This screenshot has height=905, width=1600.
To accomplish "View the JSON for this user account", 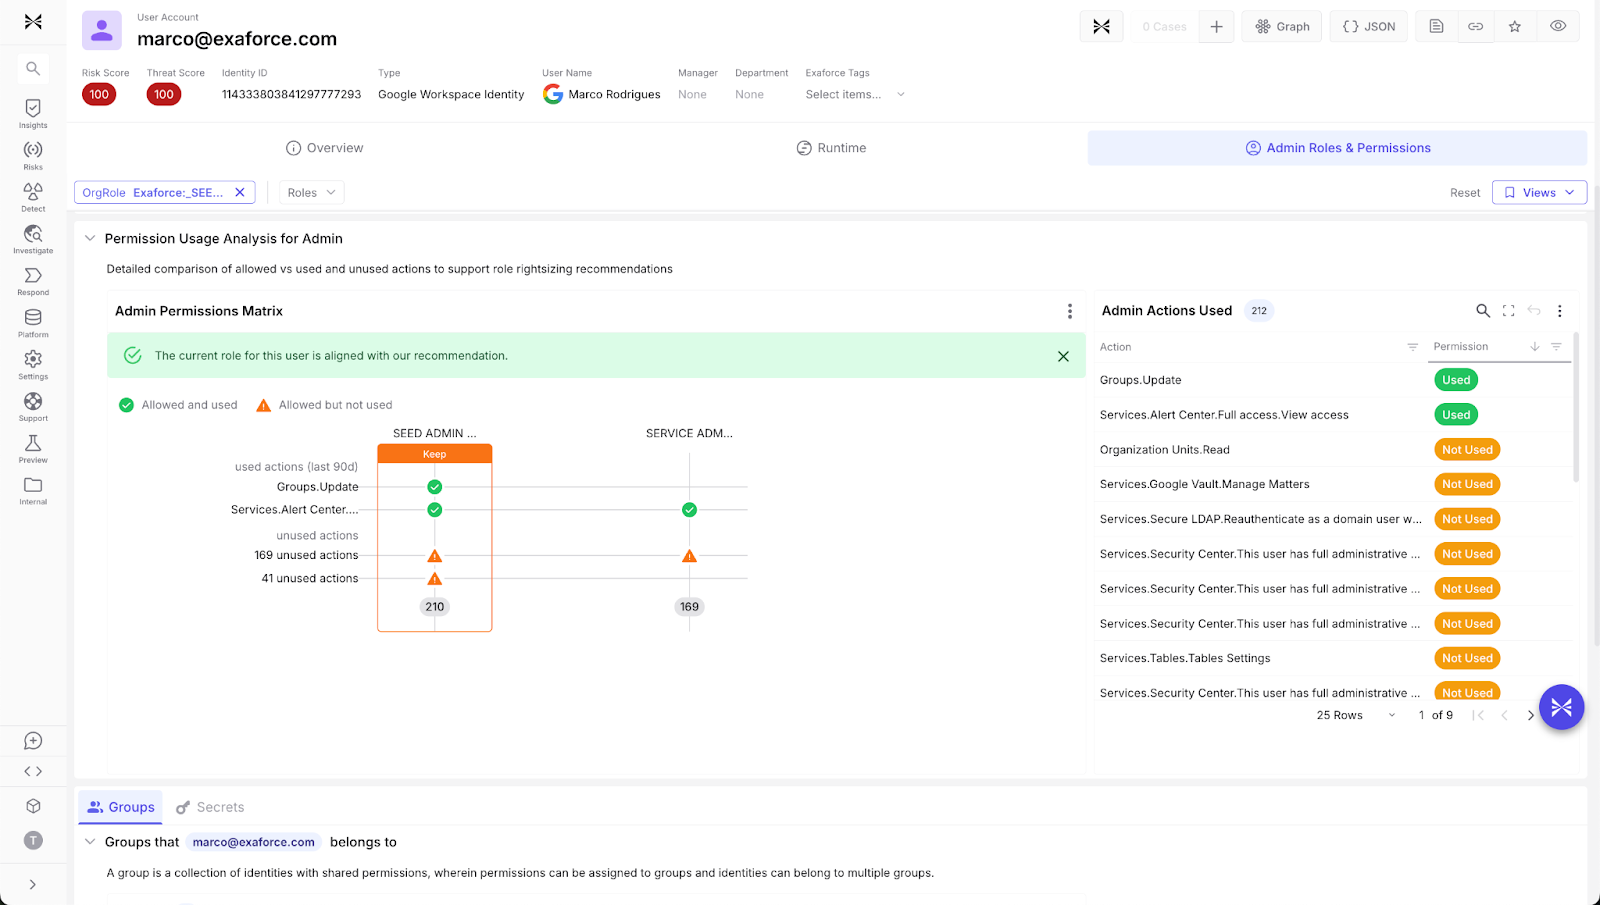I will click(x=1368, y=26).
